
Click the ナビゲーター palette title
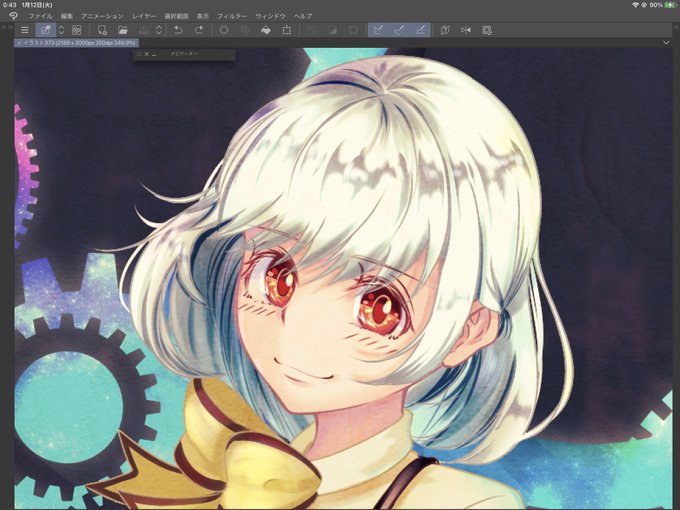184,54
